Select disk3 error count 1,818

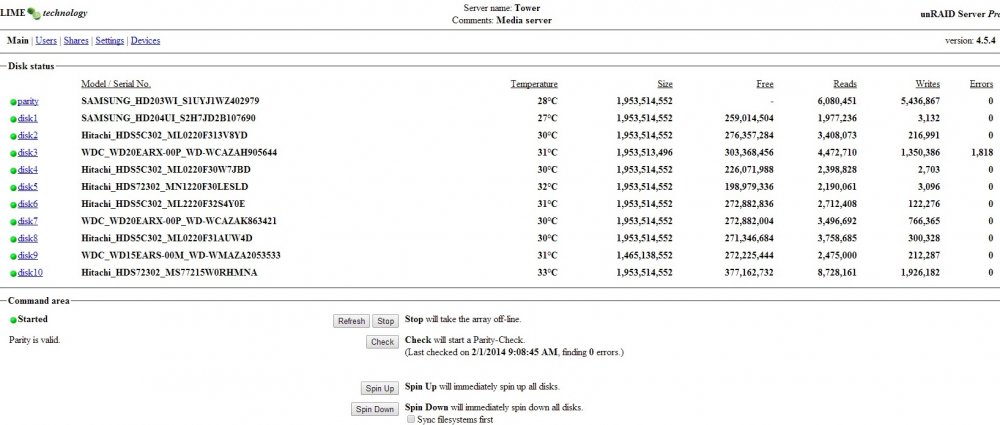pyautogui.click(x=982, y=153)
